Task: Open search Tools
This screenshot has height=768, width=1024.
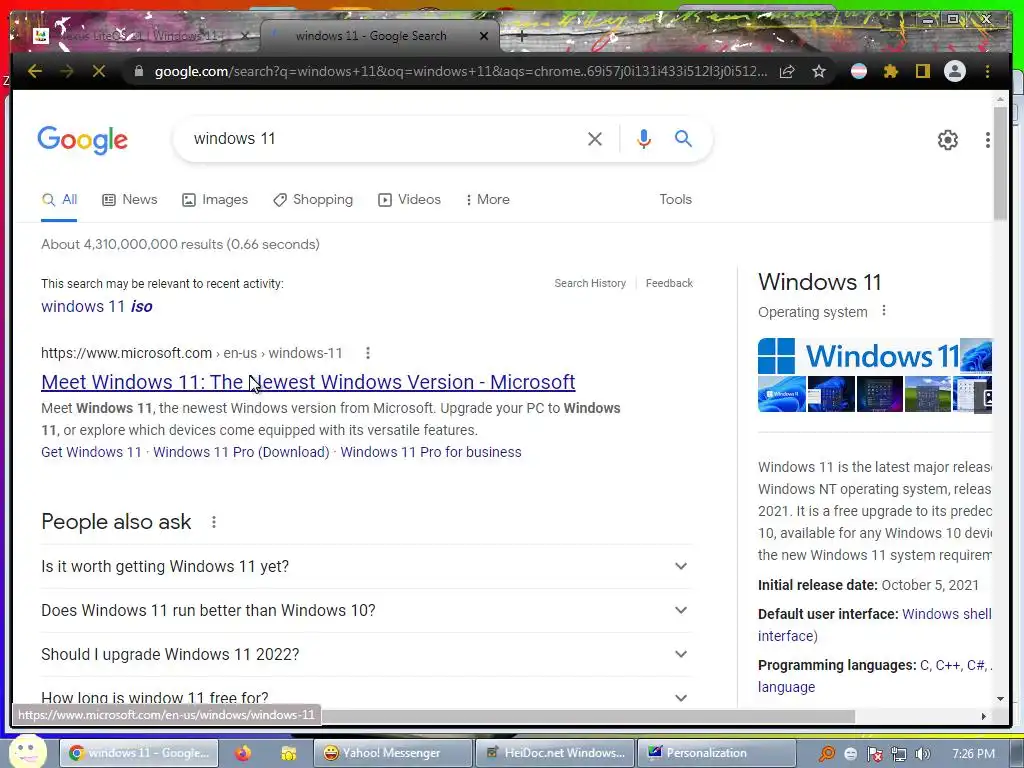Action: click(675, 199)
